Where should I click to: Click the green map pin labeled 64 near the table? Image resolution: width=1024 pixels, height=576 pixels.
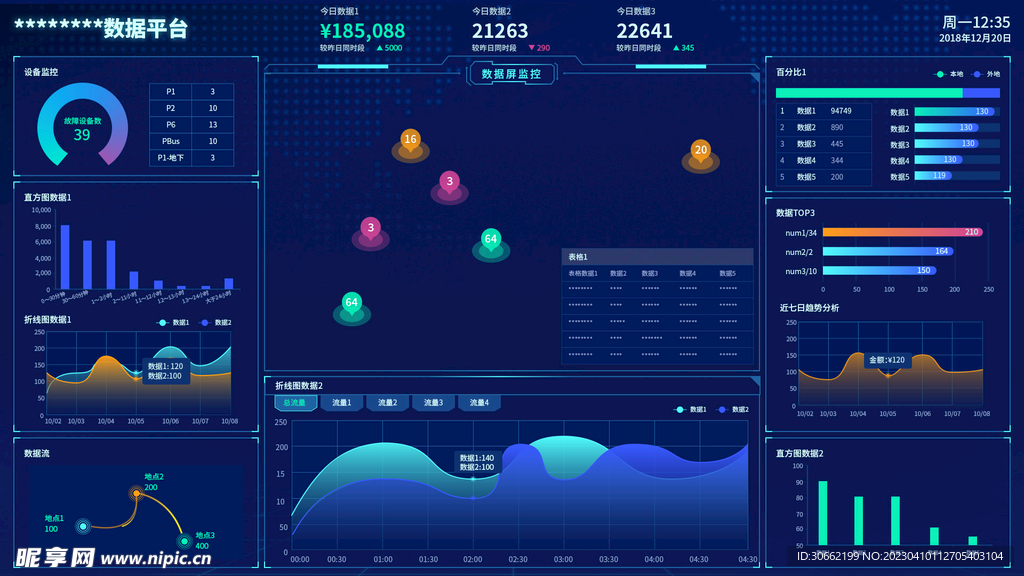490,240
